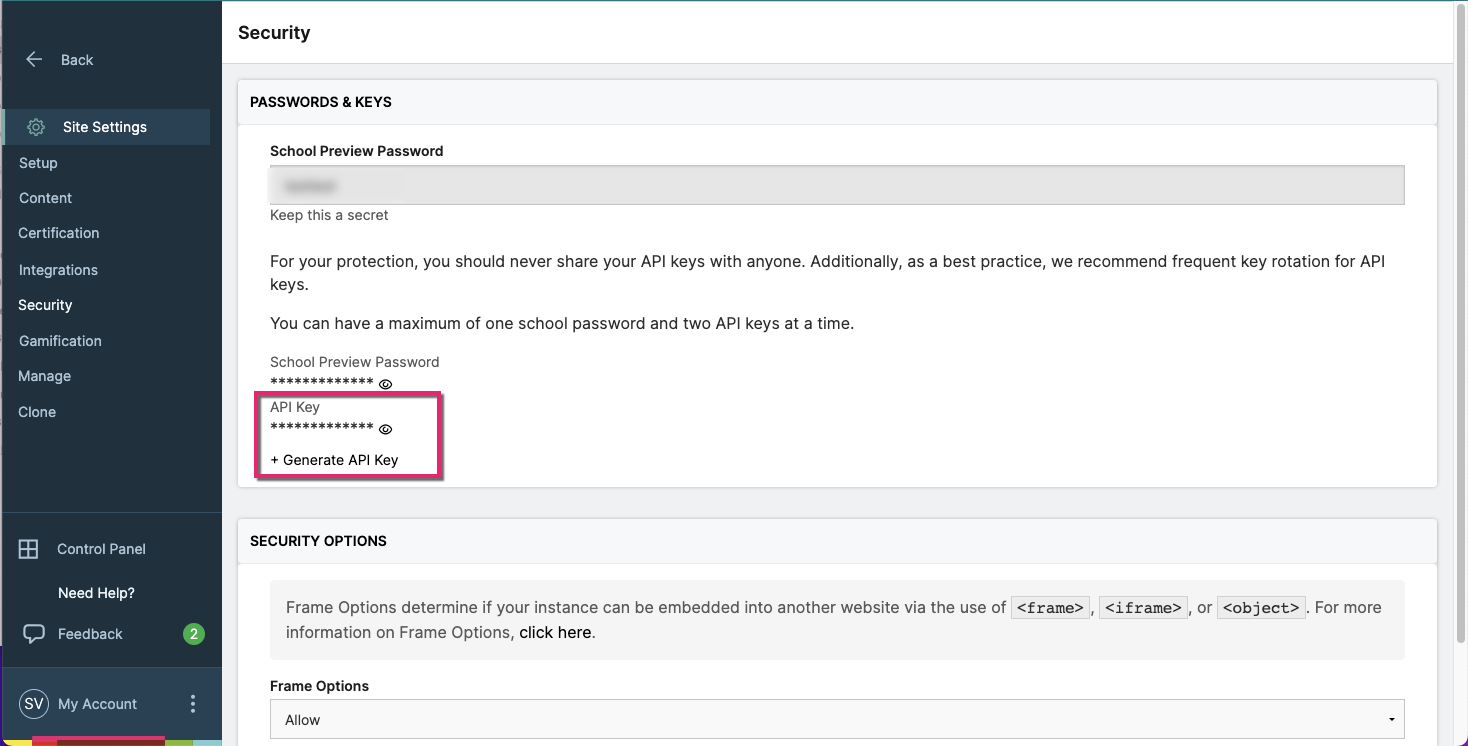The image size is (1468, 746).
Task: Click the School Preview Password input field
Action: coord(837,185)
